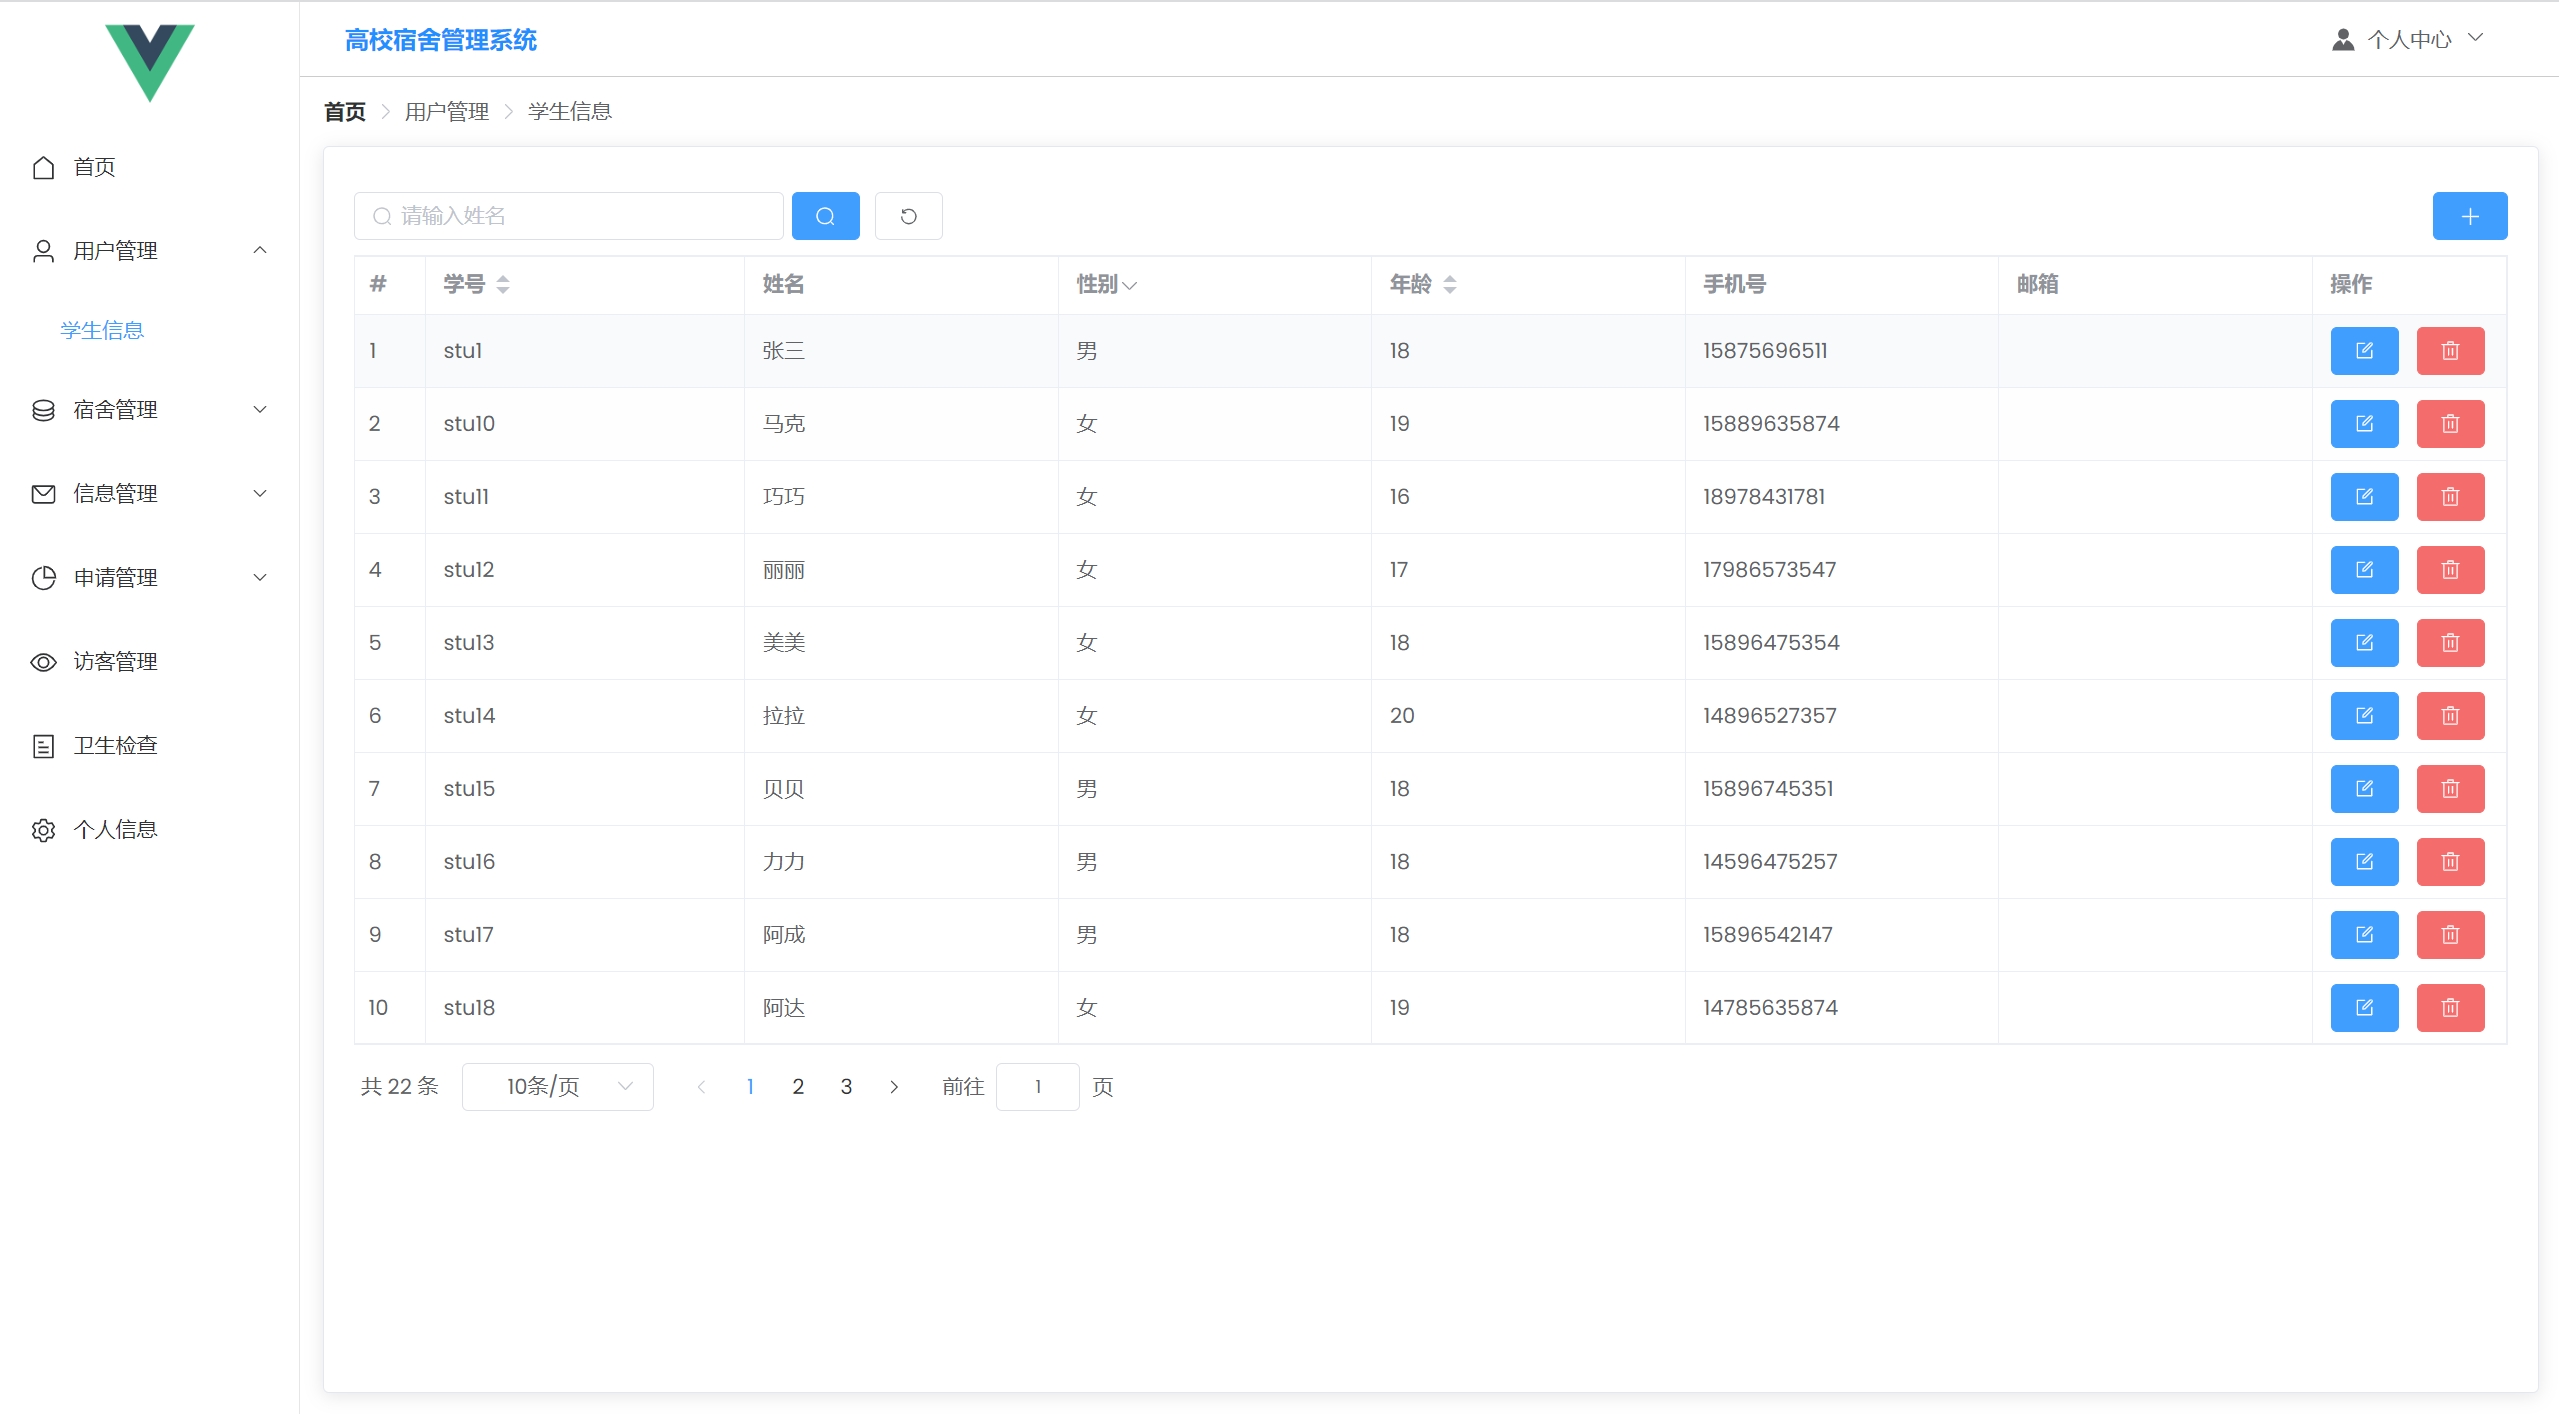Click the blue search magnifier button
Screen dimensions: 2559x1414
pyautogui.click(x=825, y=216)
